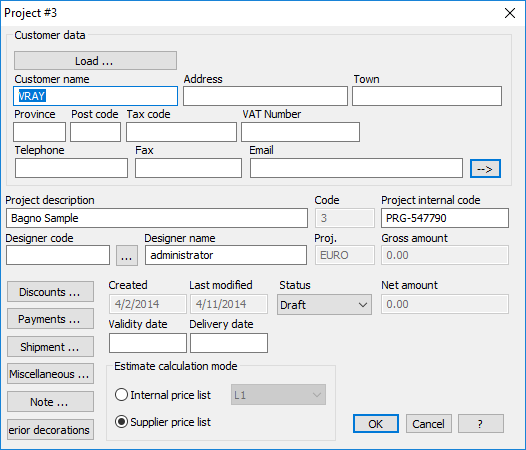The image size is (526, 450).
Task: Click the Project internal code field
Action: [444, 218]
